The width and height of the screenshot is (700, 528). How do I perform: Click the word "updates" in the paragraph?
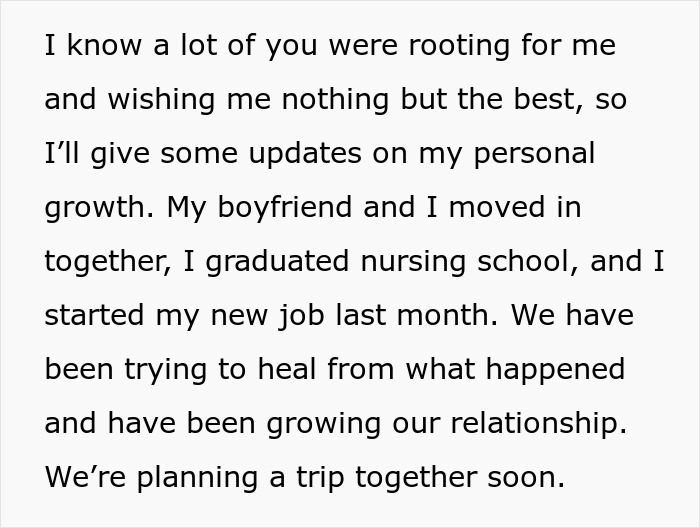[x=305, y=154]
